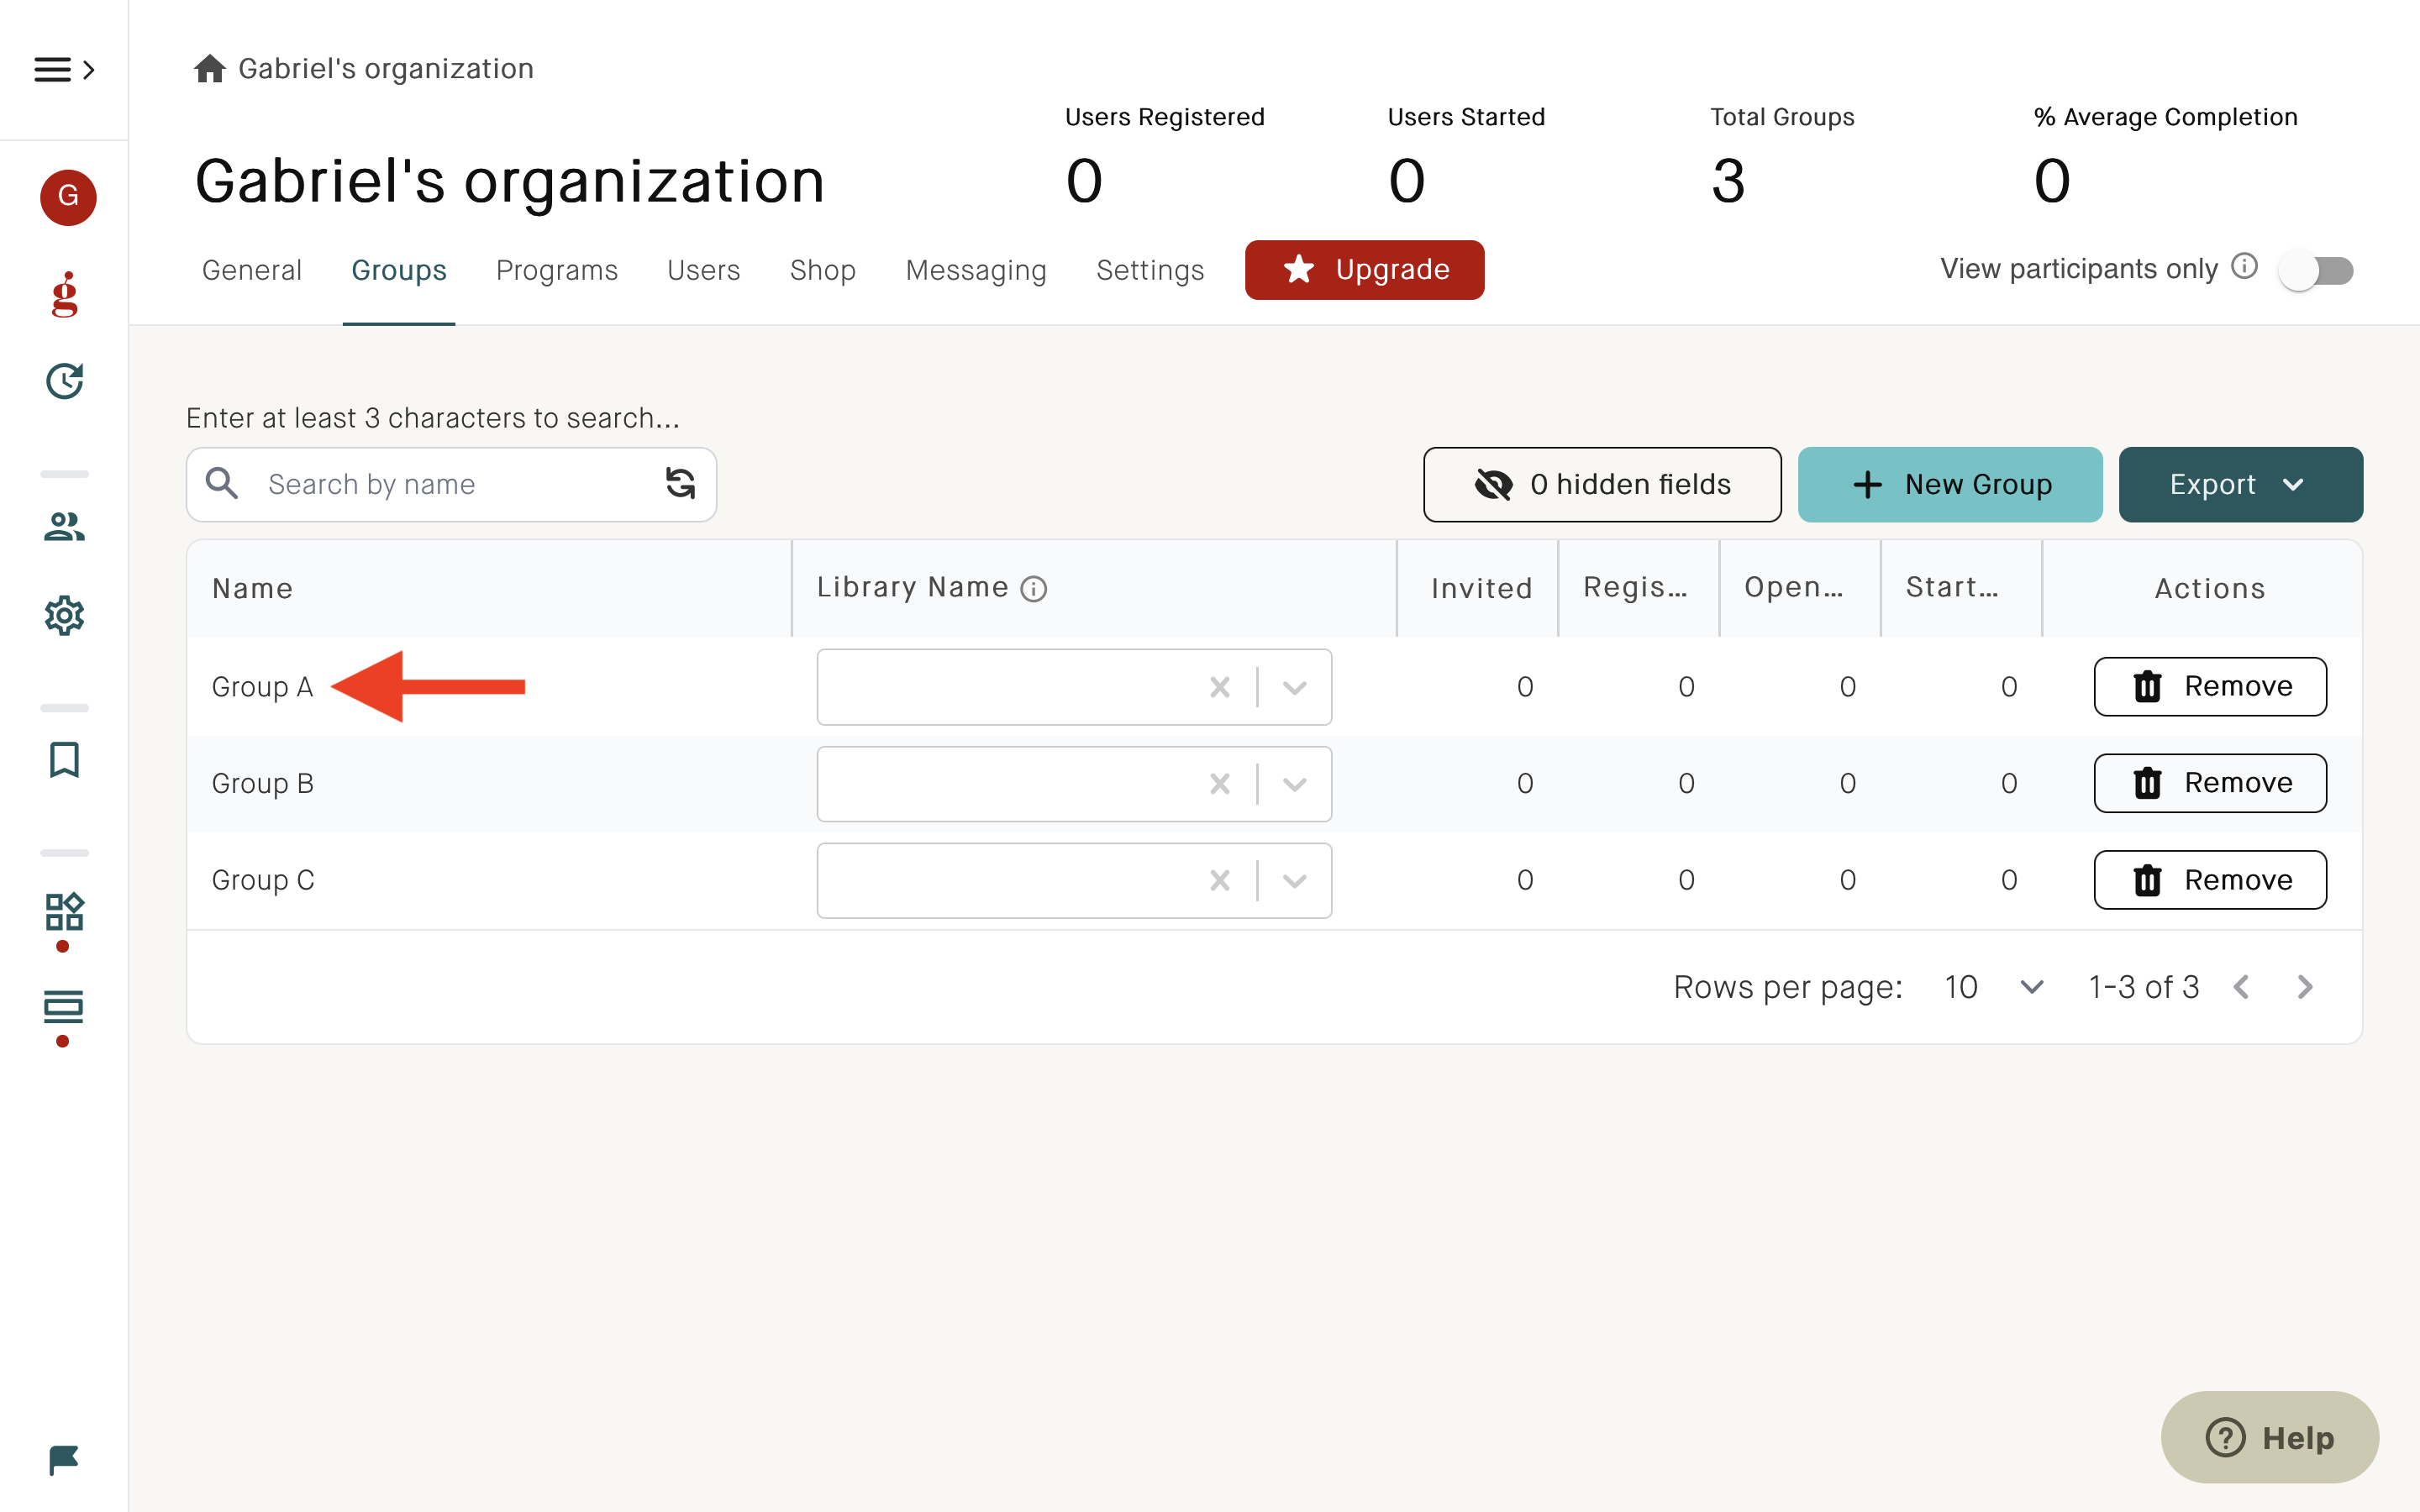Show Library Name info tooltip

(x=1034, y=589)
